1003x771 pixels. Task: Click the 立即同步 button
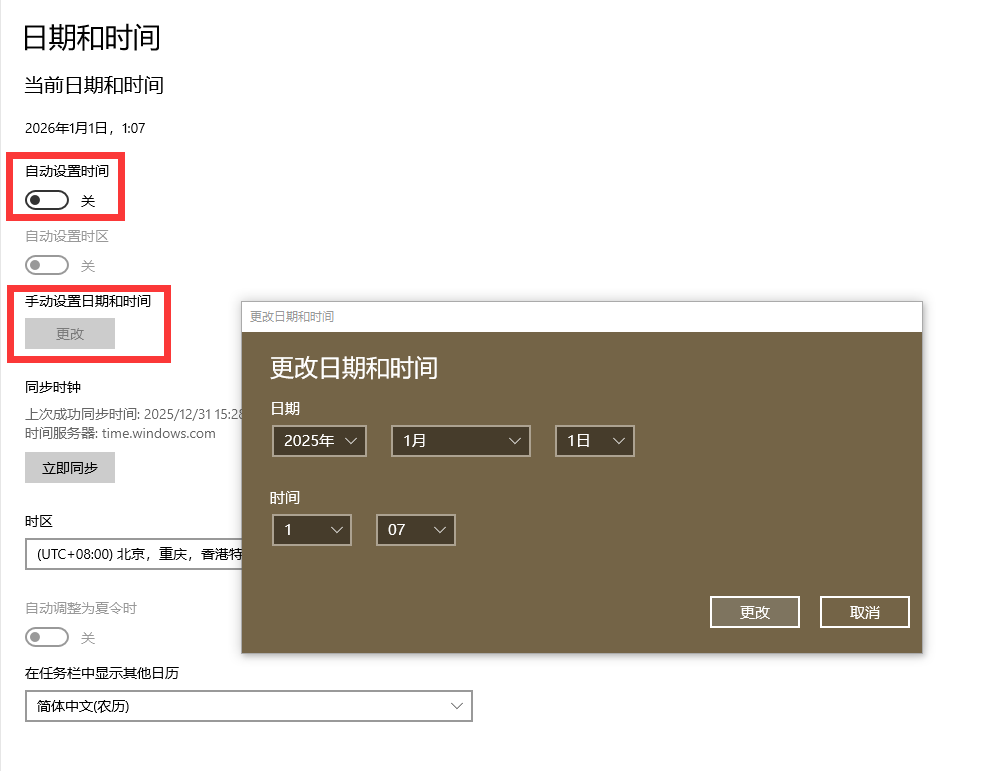(x=70, y=468)
